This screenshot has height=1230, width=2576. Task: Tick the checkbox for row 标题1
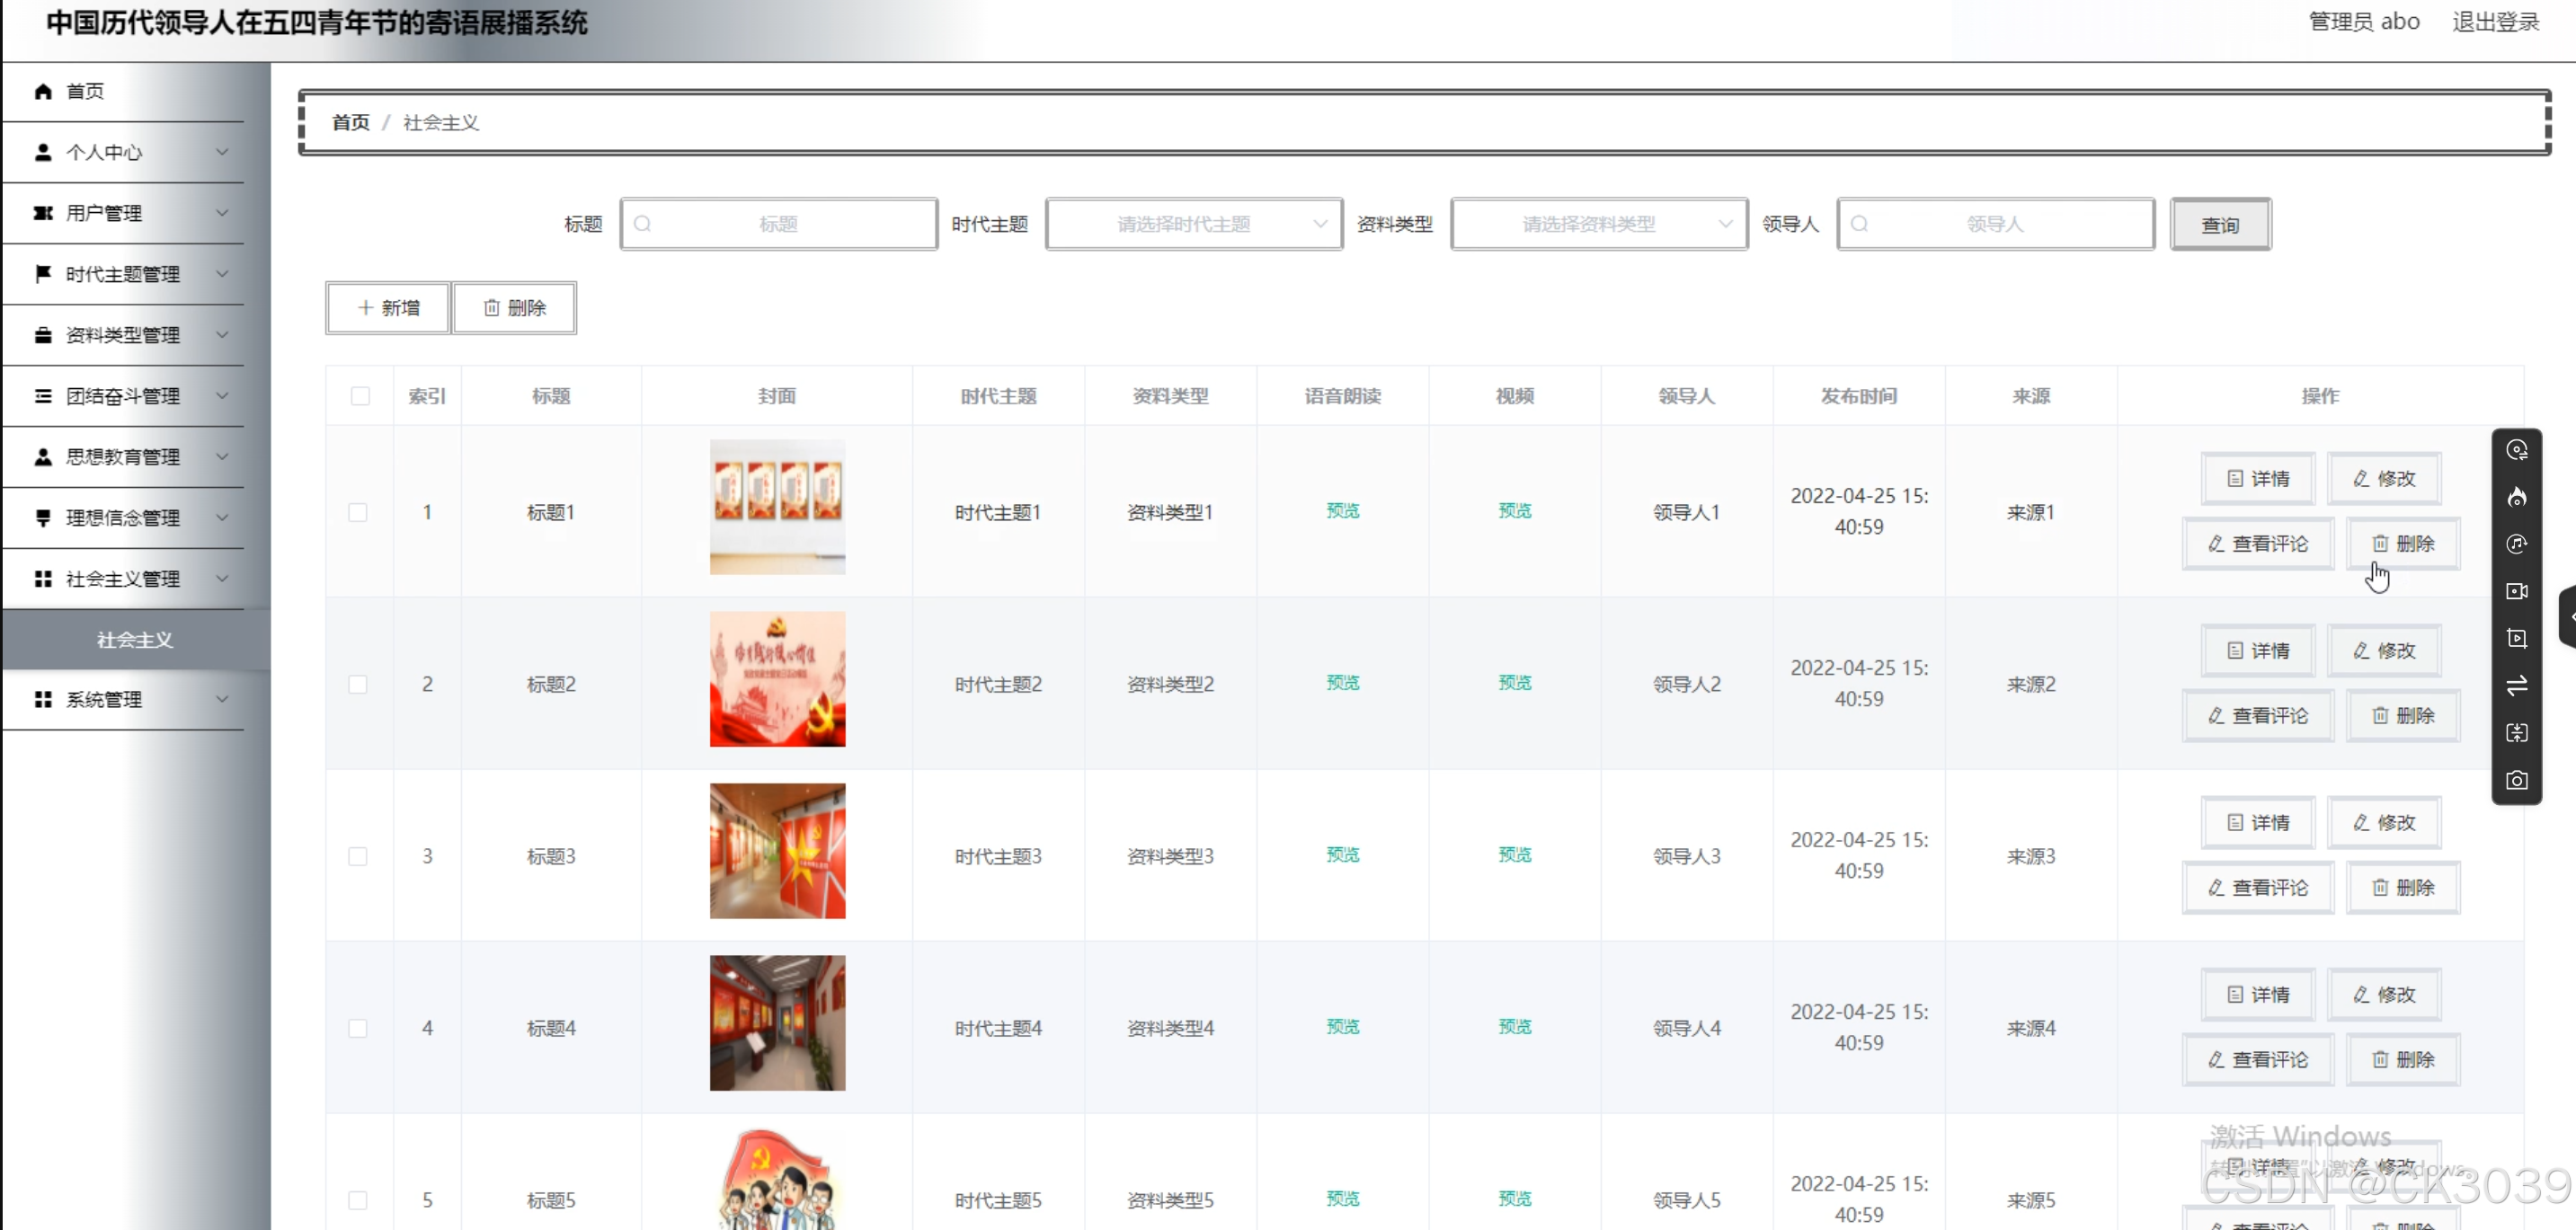(x=358, y=512)
